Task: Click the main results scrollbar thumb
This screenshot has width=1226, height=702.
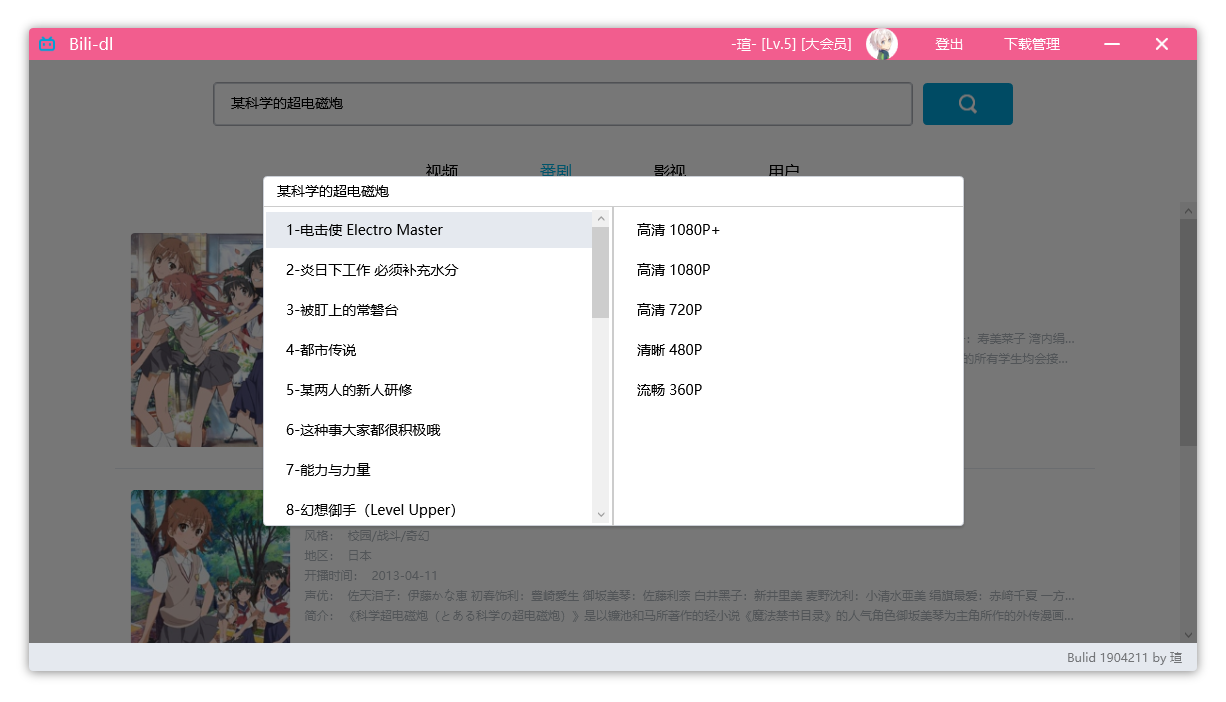Action: coord(1188,332)
